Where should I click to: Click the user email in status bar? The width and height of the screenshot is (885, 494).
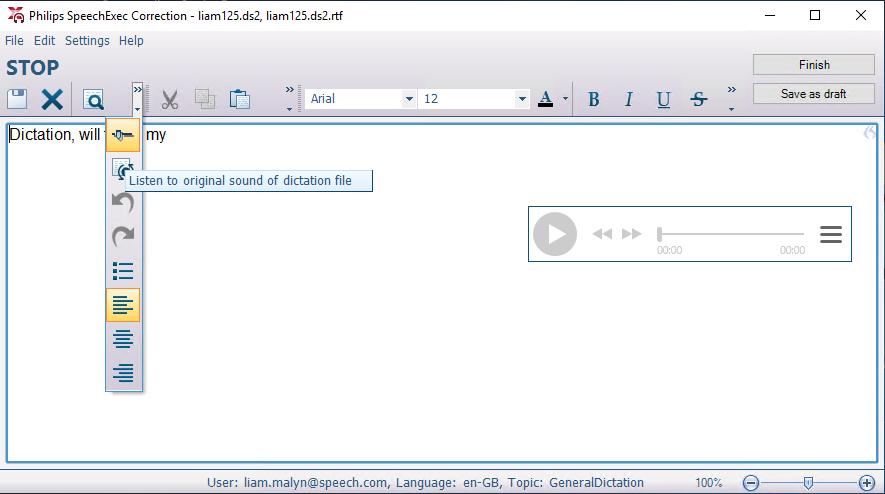[316, 483]
